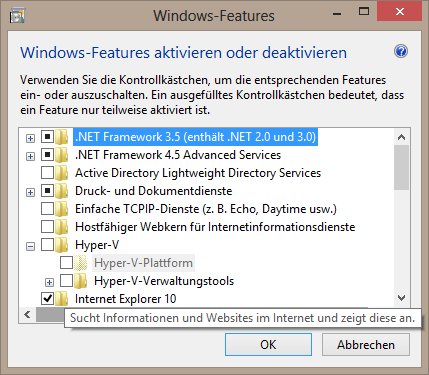Uncheck the Internet Explorer 10 checkbox
429x375 pixels.
click(x=47, y=298)
